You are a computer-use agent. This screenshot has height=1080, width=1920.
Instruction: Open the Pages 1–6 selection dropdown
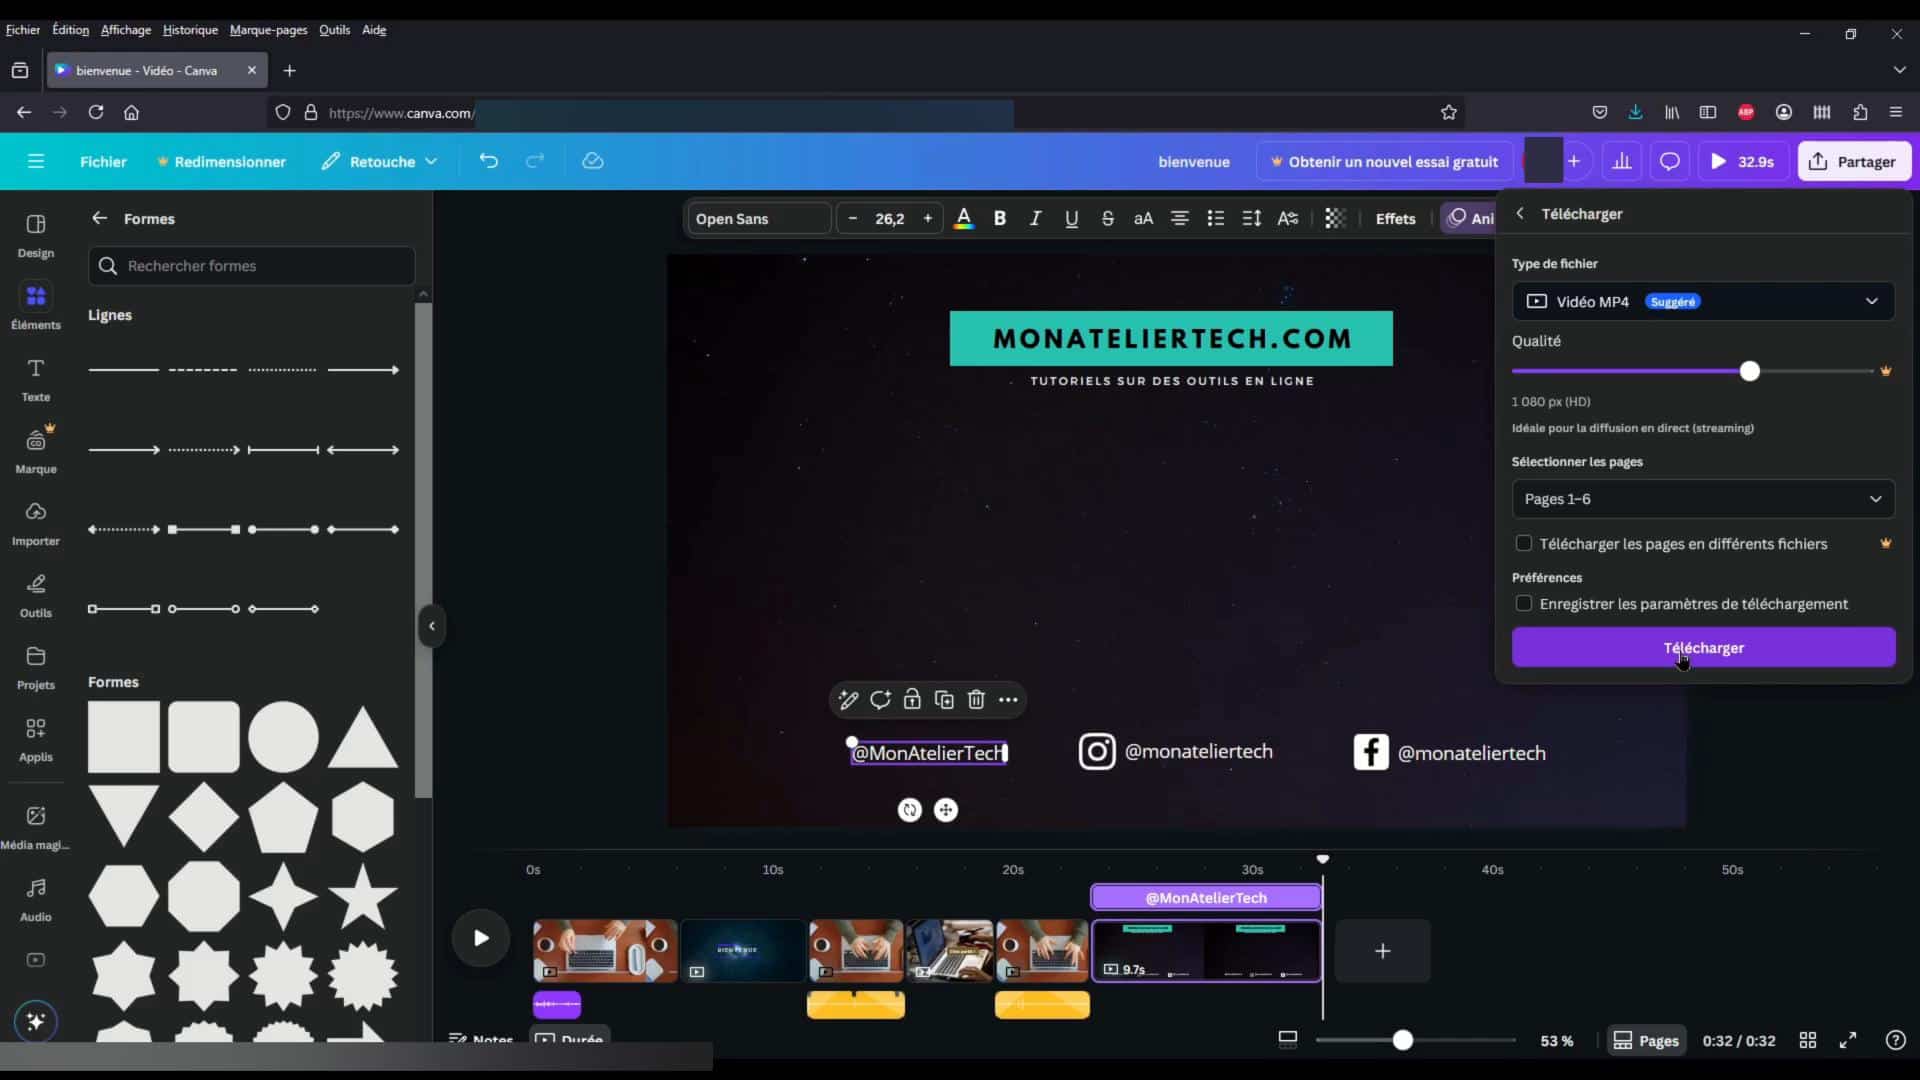[x=1703, y=499]
